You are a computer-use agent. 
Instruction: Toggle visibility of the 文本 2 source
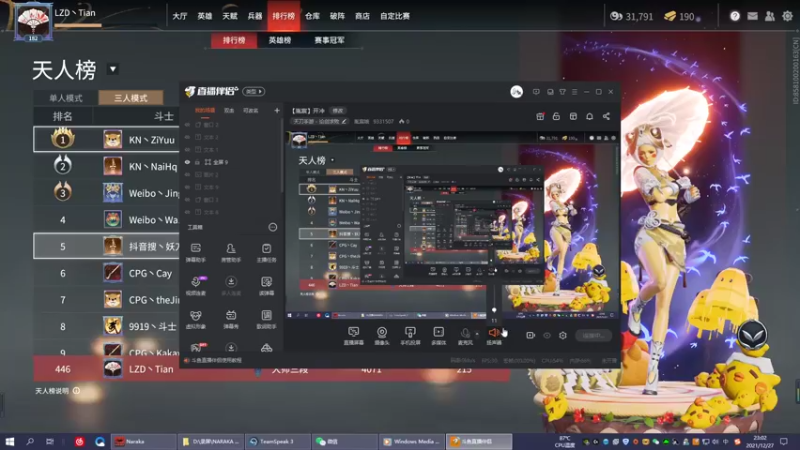click(187, 137)
